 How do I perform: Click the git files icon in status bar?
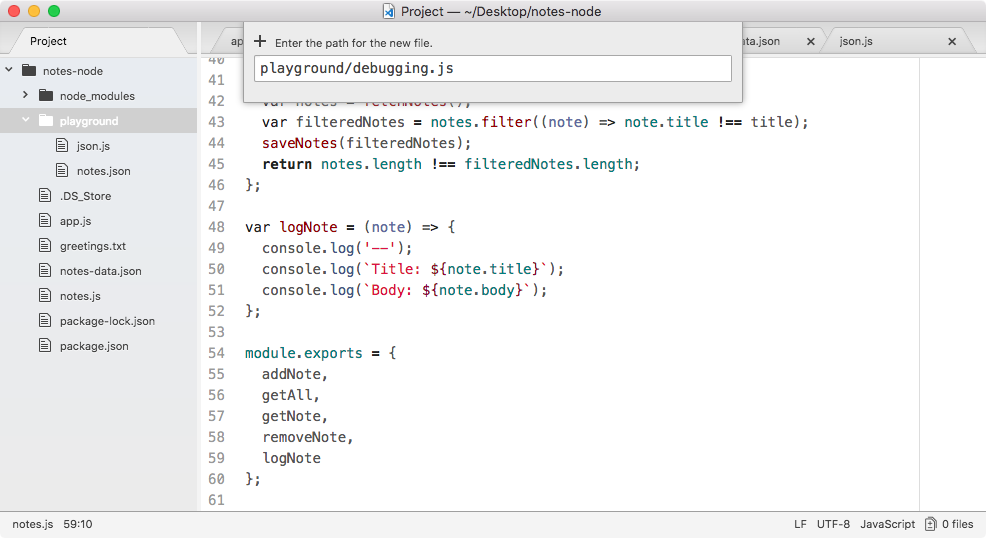coord(931,524)
